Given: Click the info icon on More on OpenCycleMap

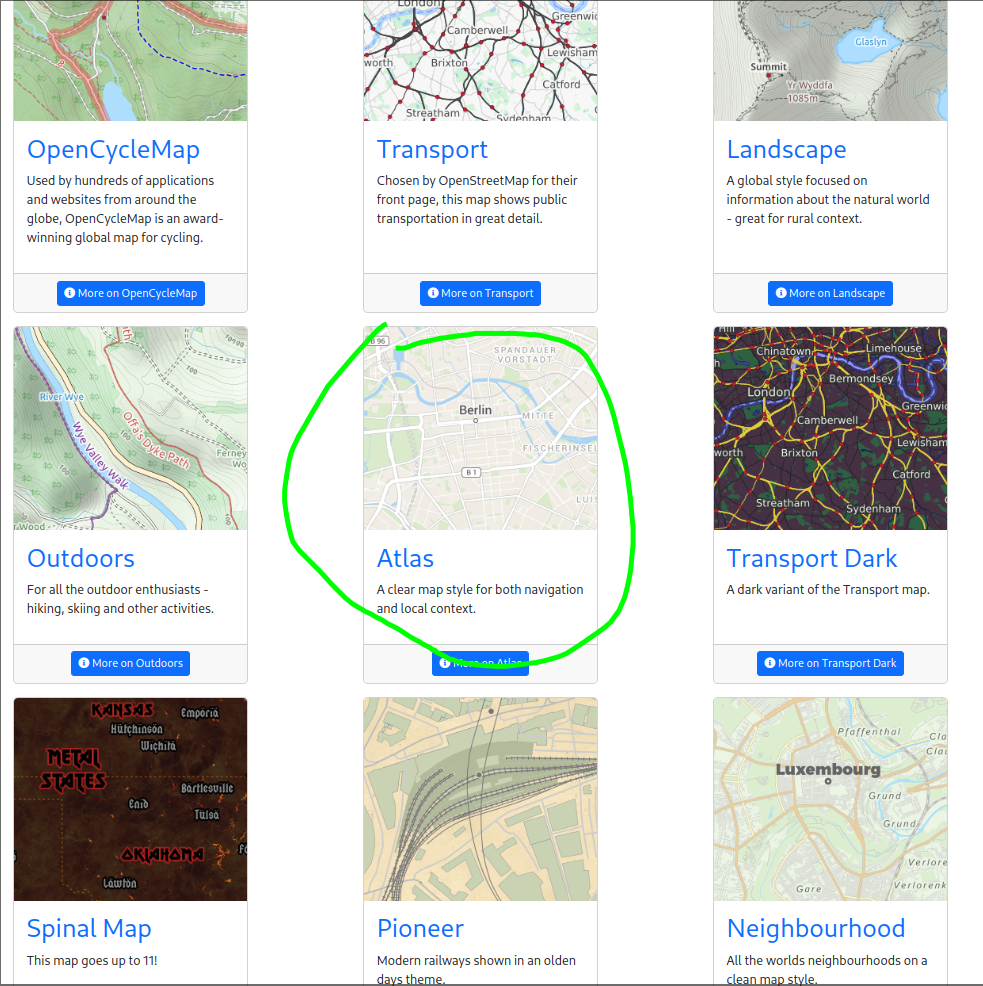Looking at the screenshot, I should (69, 293).
